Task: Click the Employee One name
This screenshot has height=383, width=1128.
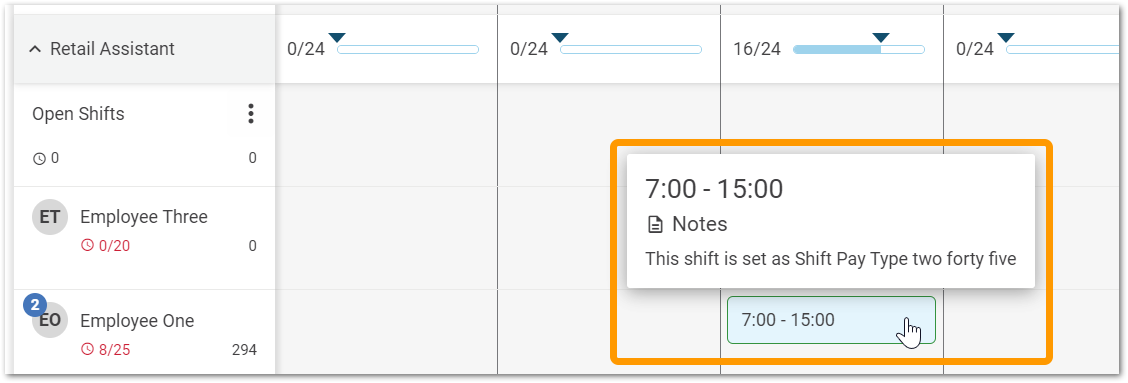Action: coord(137,320)
